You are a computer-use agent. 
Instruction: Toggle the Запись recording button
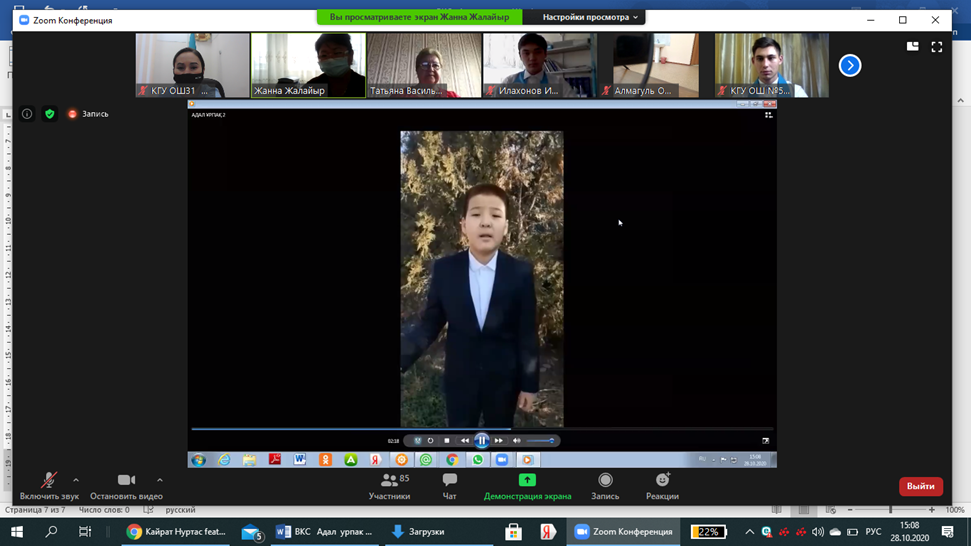coord(605,486)
